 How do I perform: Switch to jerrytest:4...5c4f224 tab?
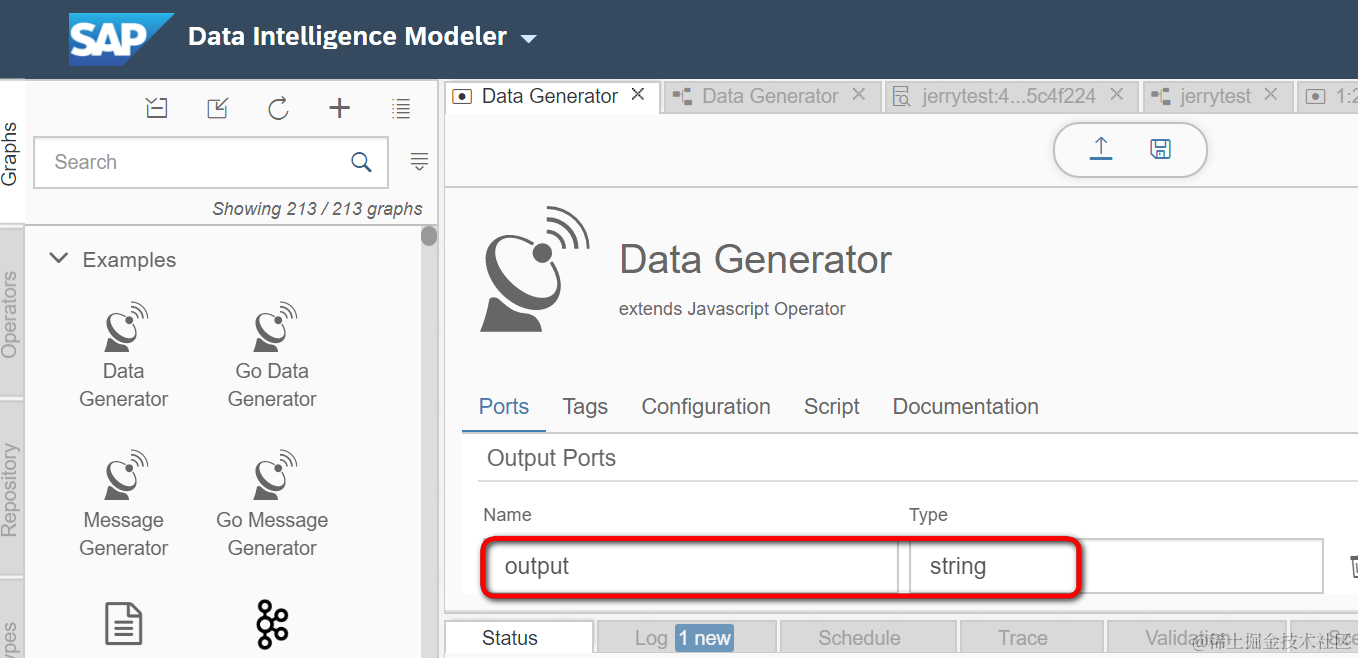coord(1009,96)
